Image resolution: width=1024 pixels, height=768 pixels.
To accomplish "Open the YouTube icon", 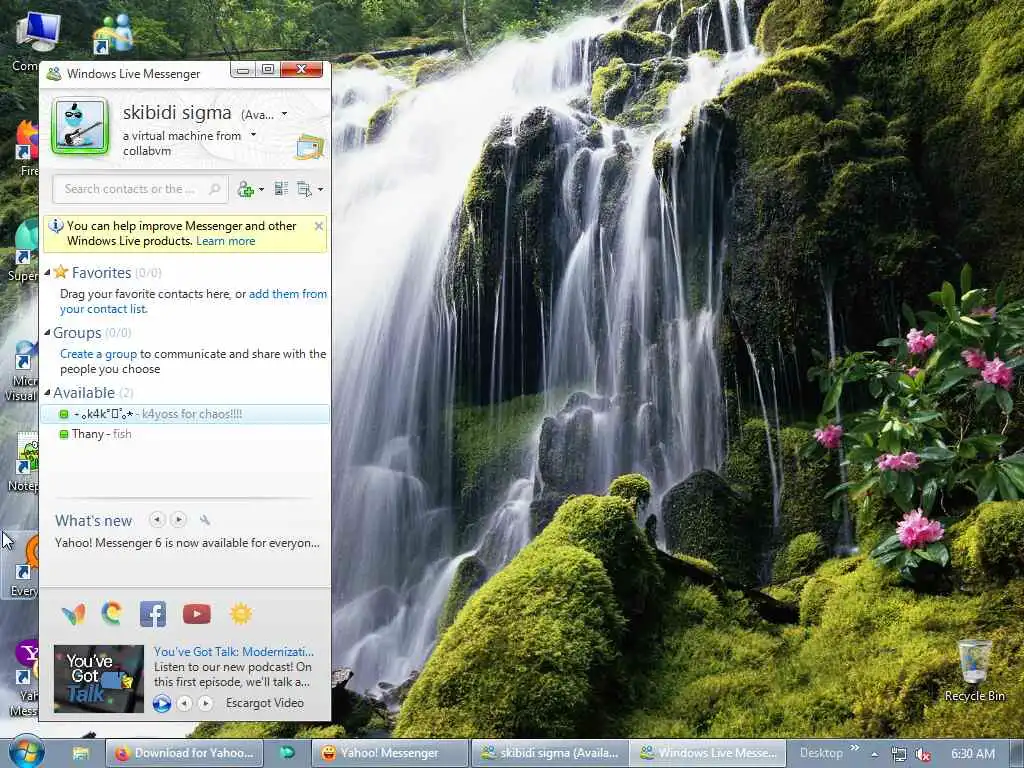I will [197, 614].
